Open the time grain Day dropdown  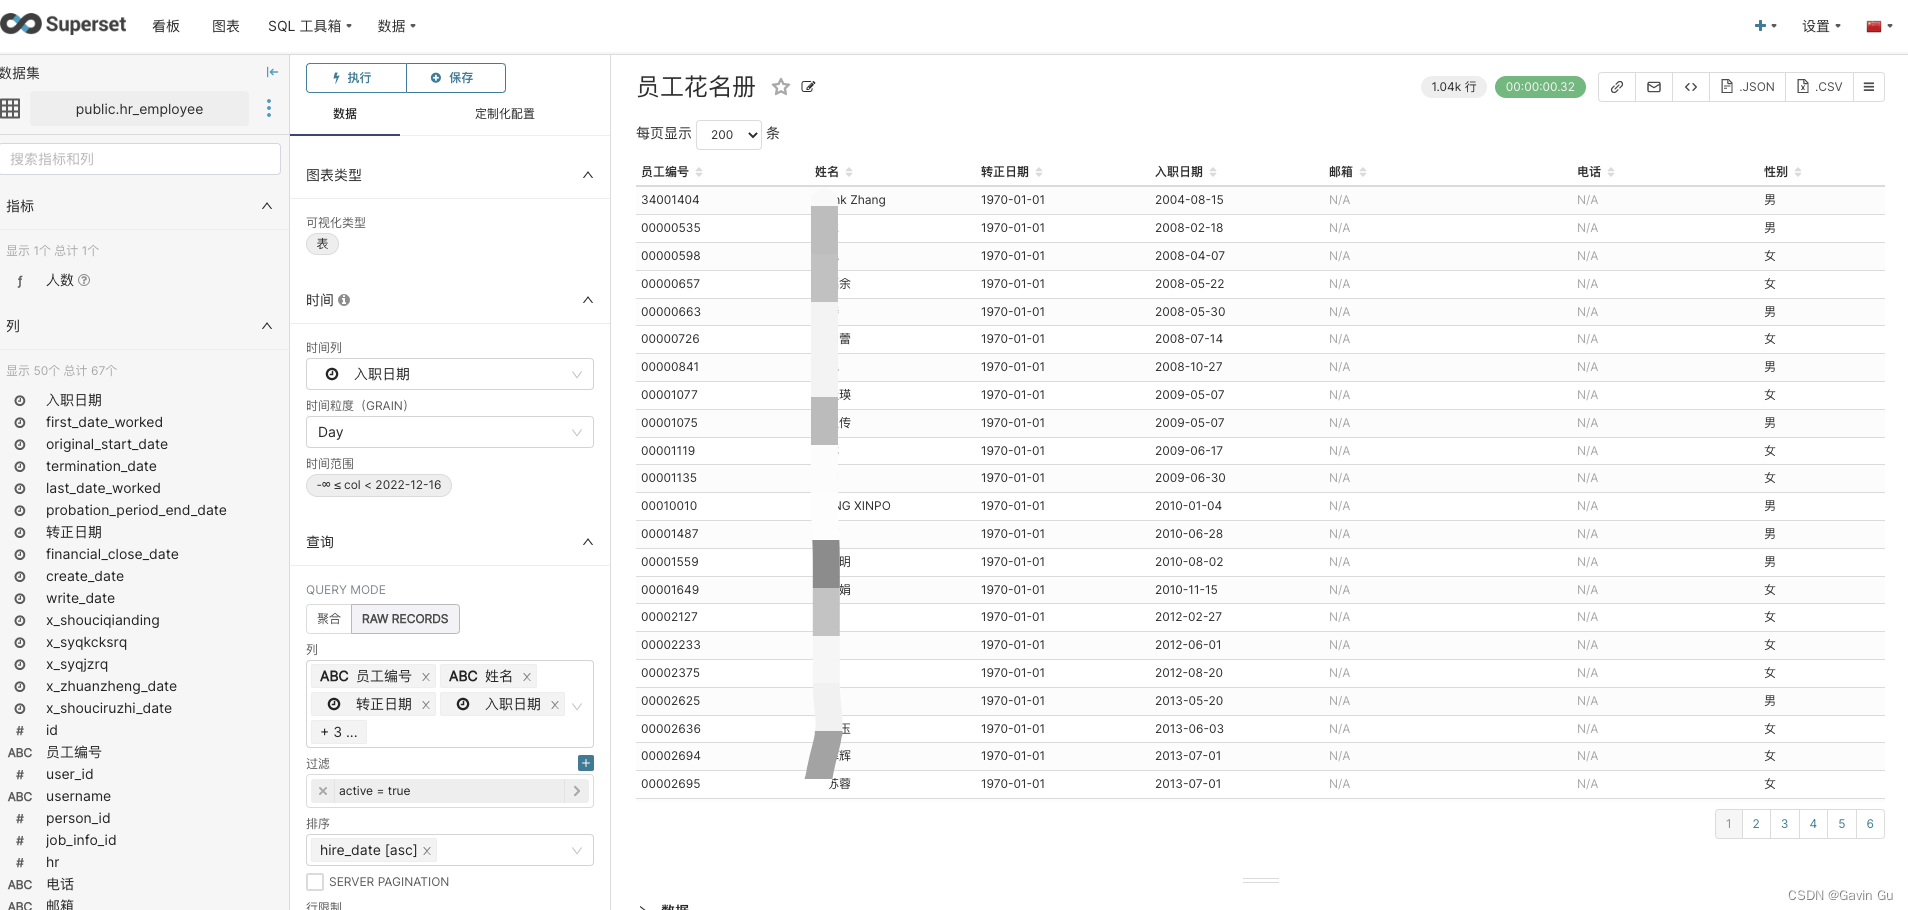[x=450, y=432]
